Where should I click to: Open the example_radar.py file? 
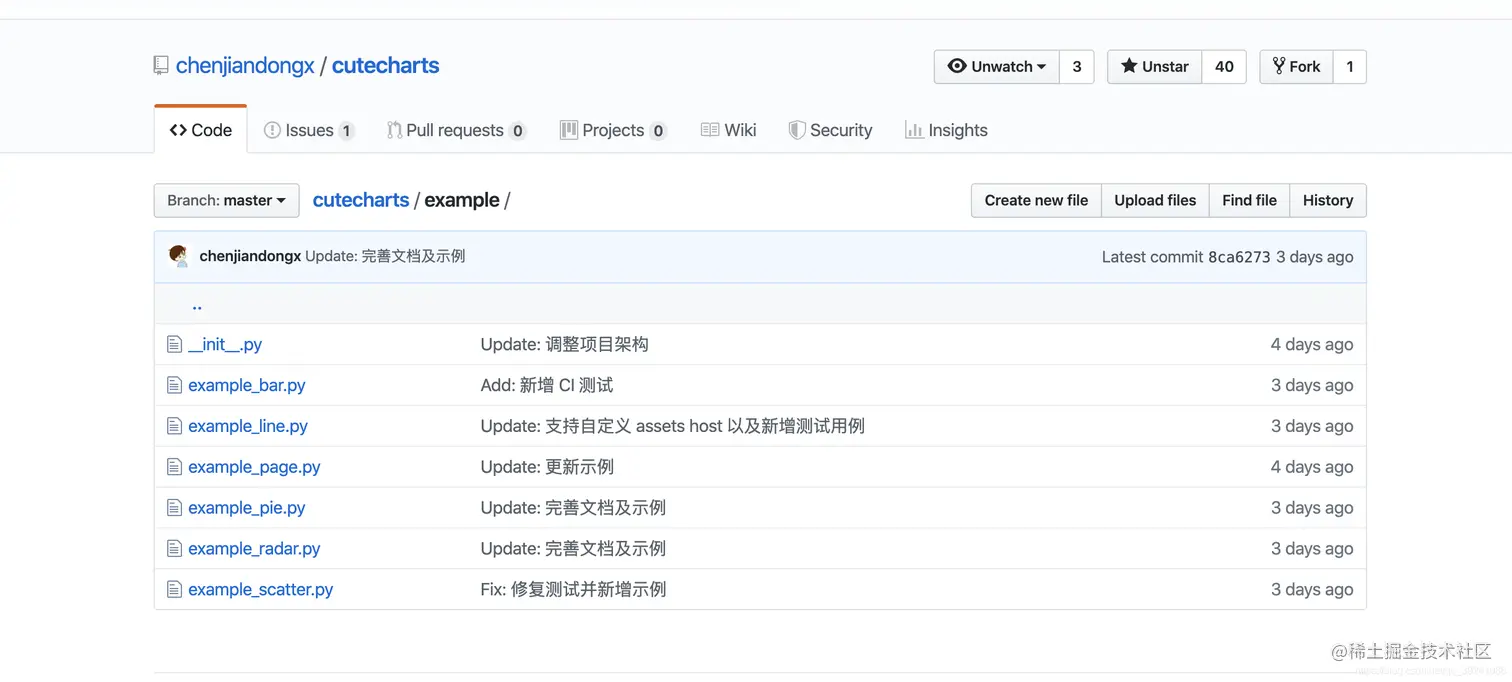(x=254, y=549)
